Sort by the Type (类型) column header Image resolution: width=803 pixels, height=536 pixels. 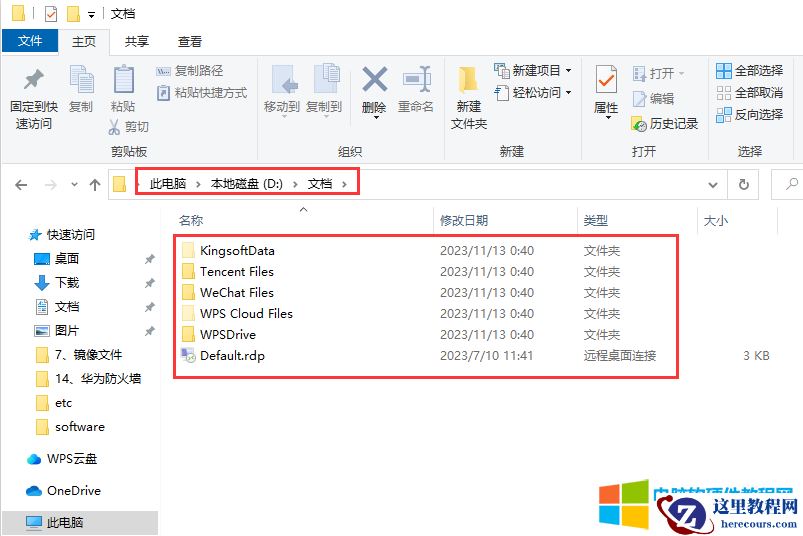tap(596, 221)
